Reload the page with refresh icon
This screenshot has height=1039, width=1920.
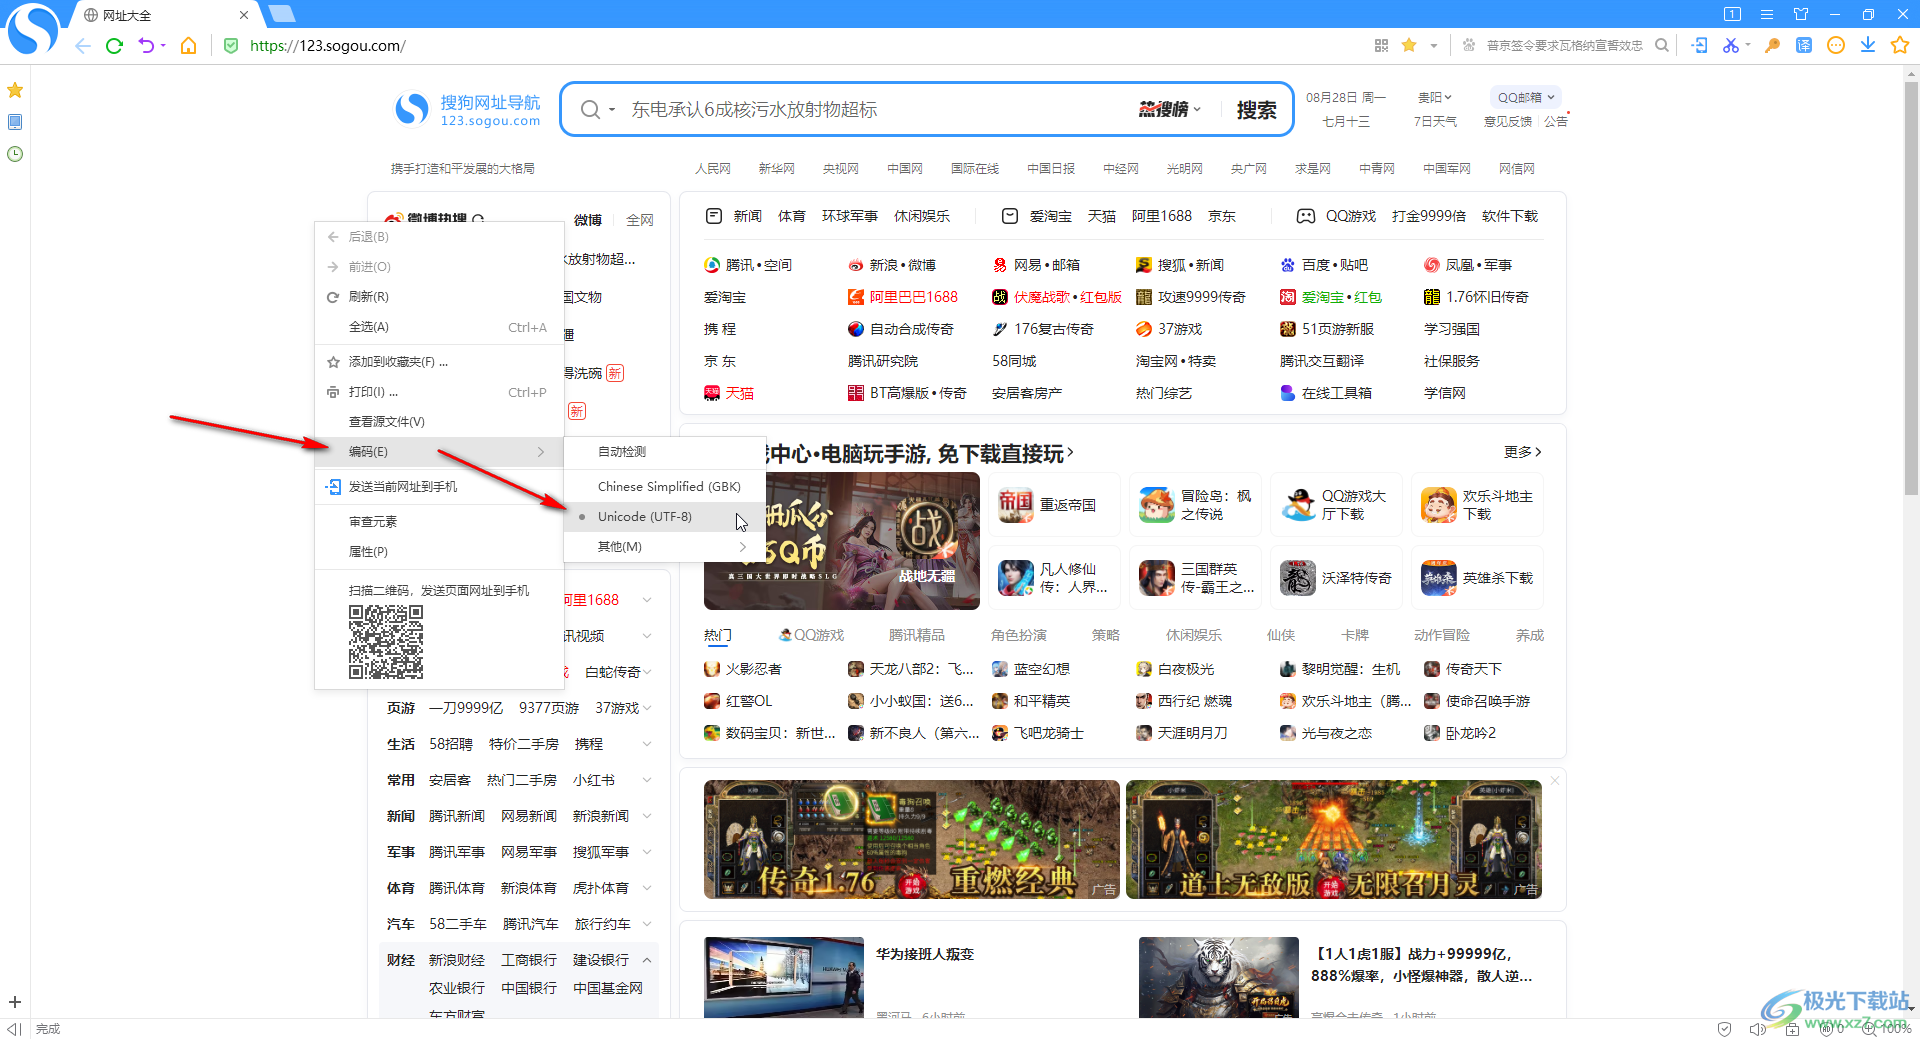(114, 46)
